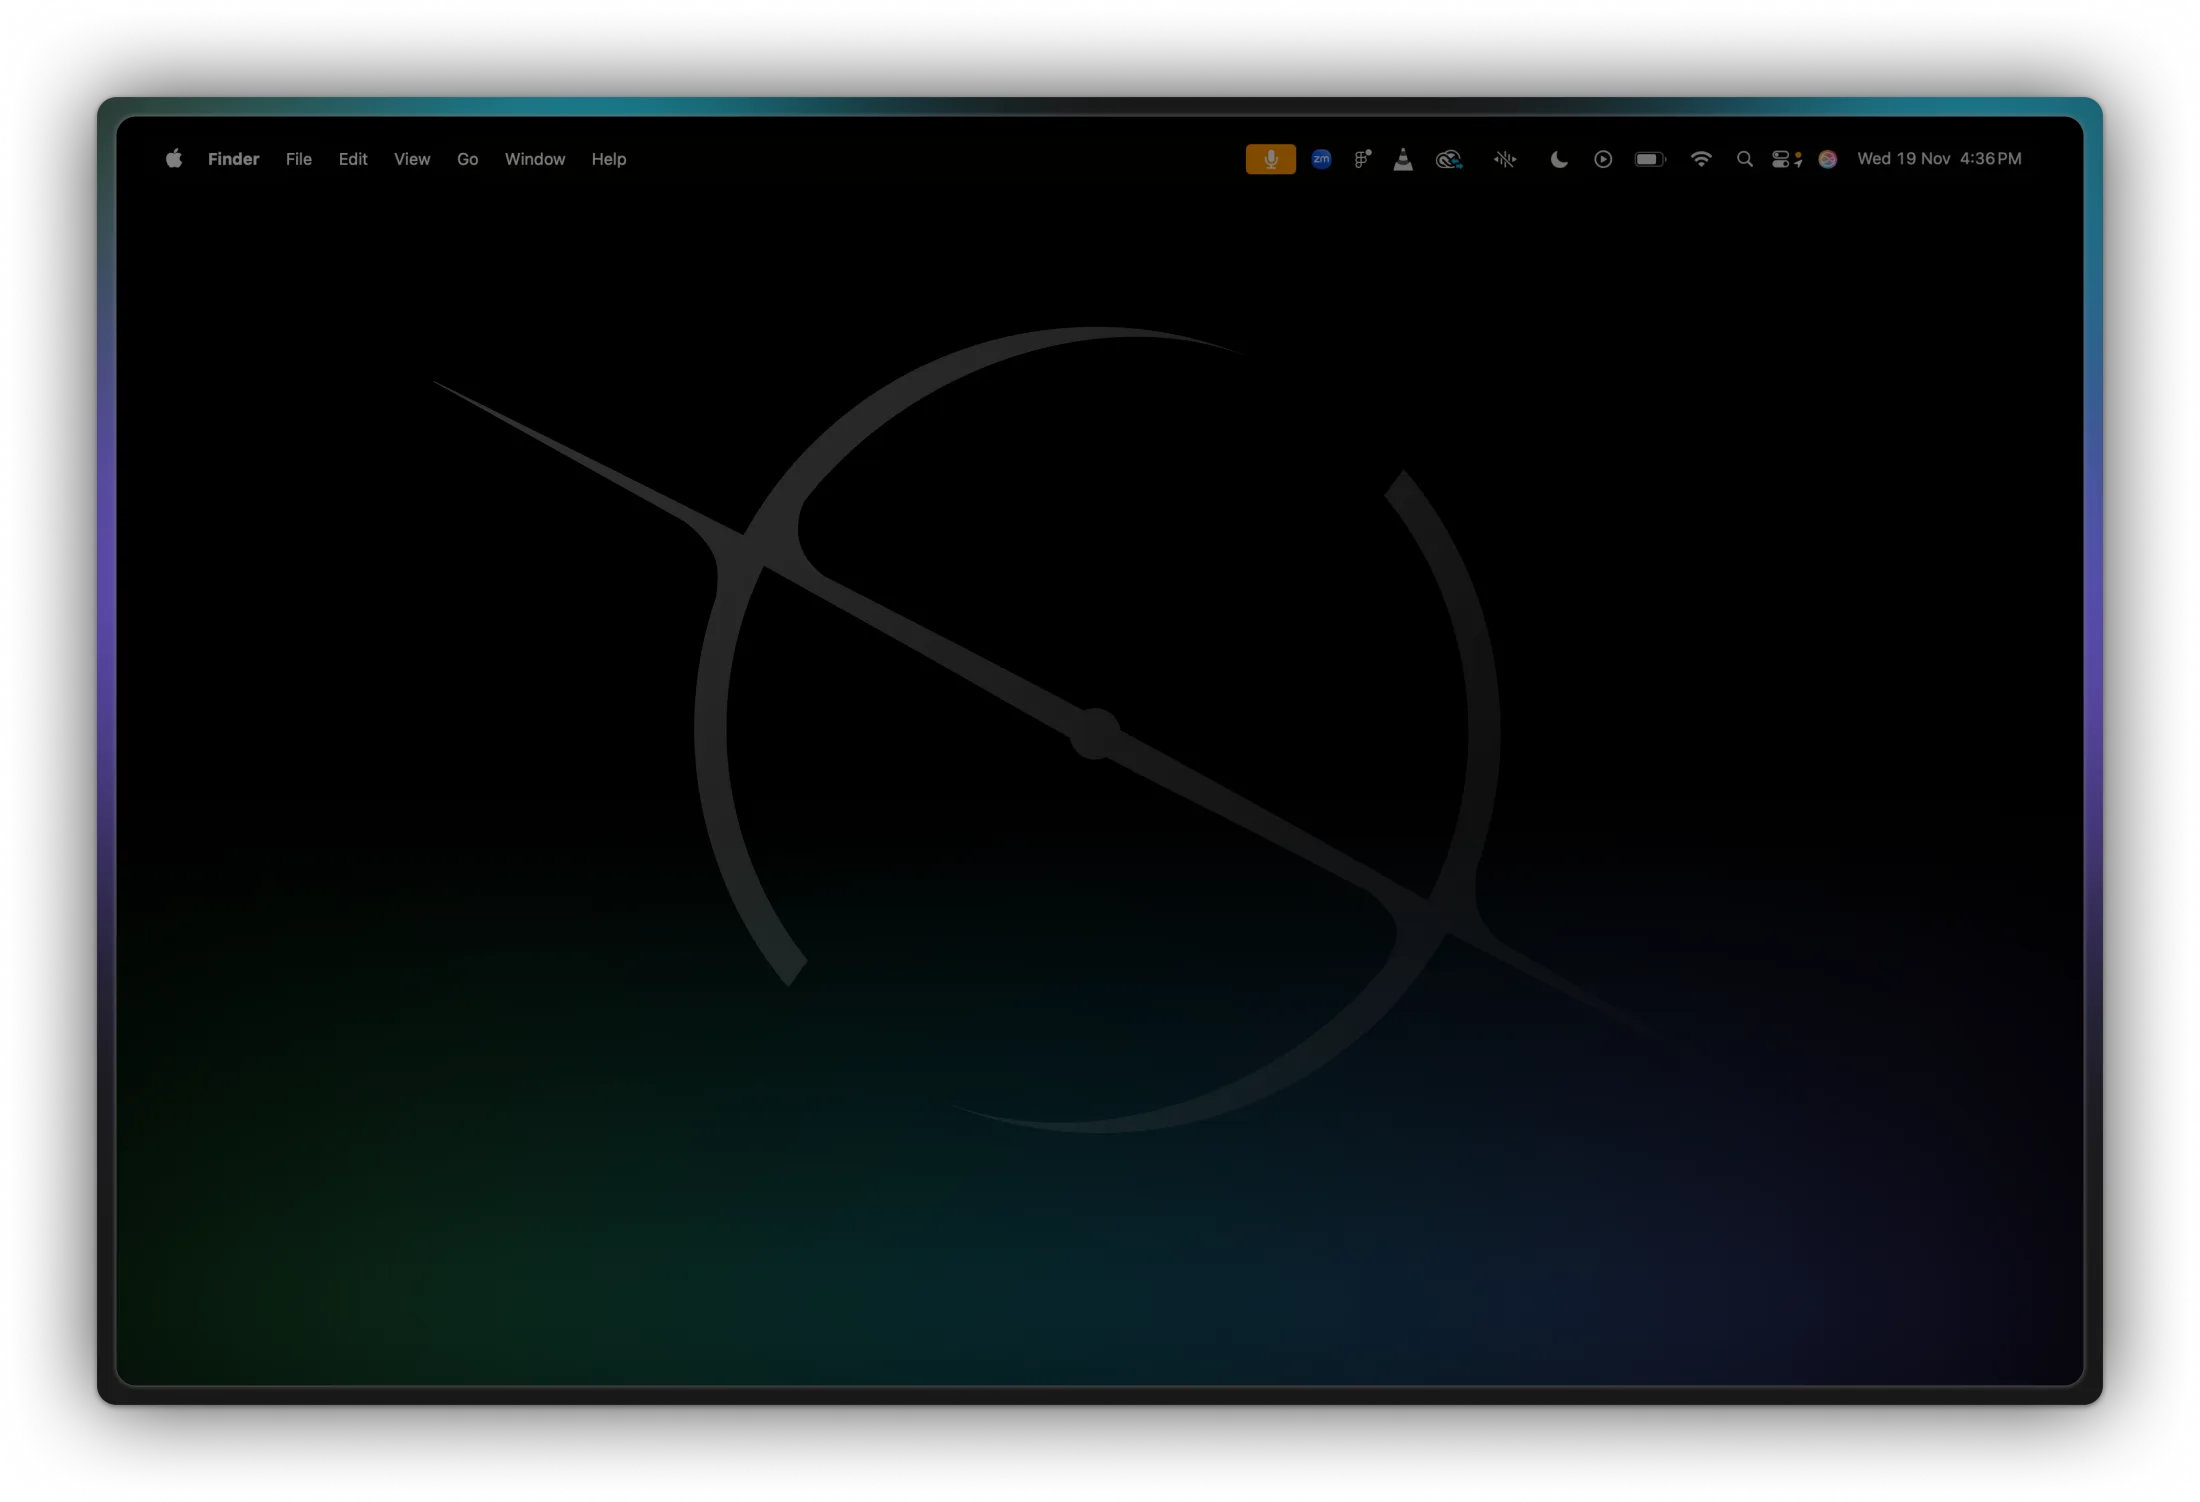
Task: Open the Help menu
Action: [x=609, y=159]
